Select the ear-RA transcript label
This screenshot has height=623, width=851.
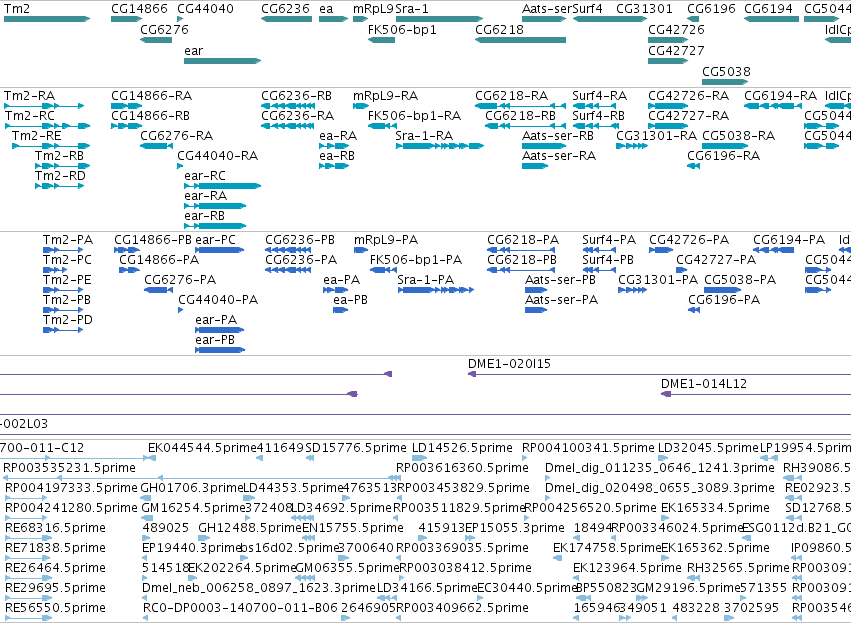pos(205,196)
